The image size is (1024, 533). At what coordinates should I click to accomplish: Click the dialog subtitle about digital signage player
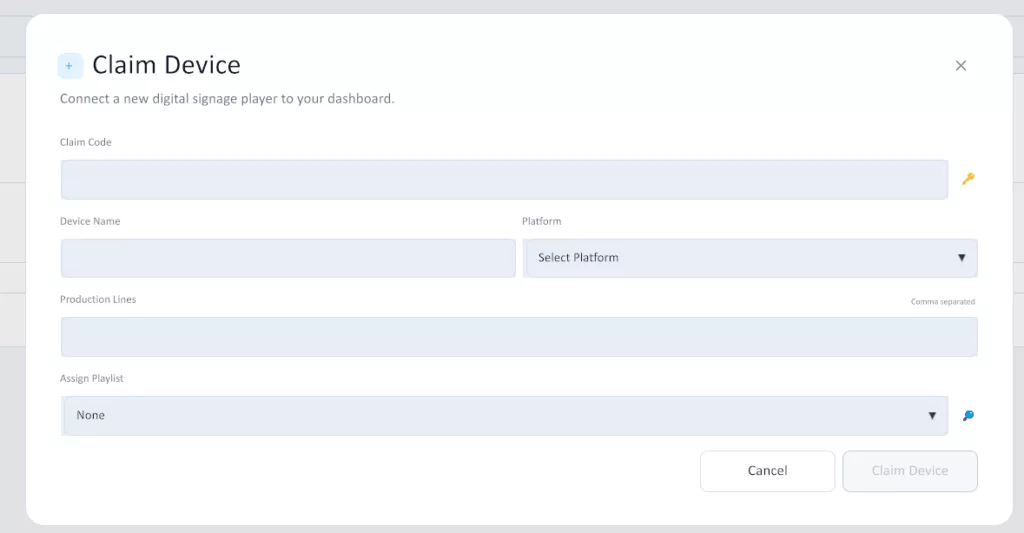tap(227, 99)
